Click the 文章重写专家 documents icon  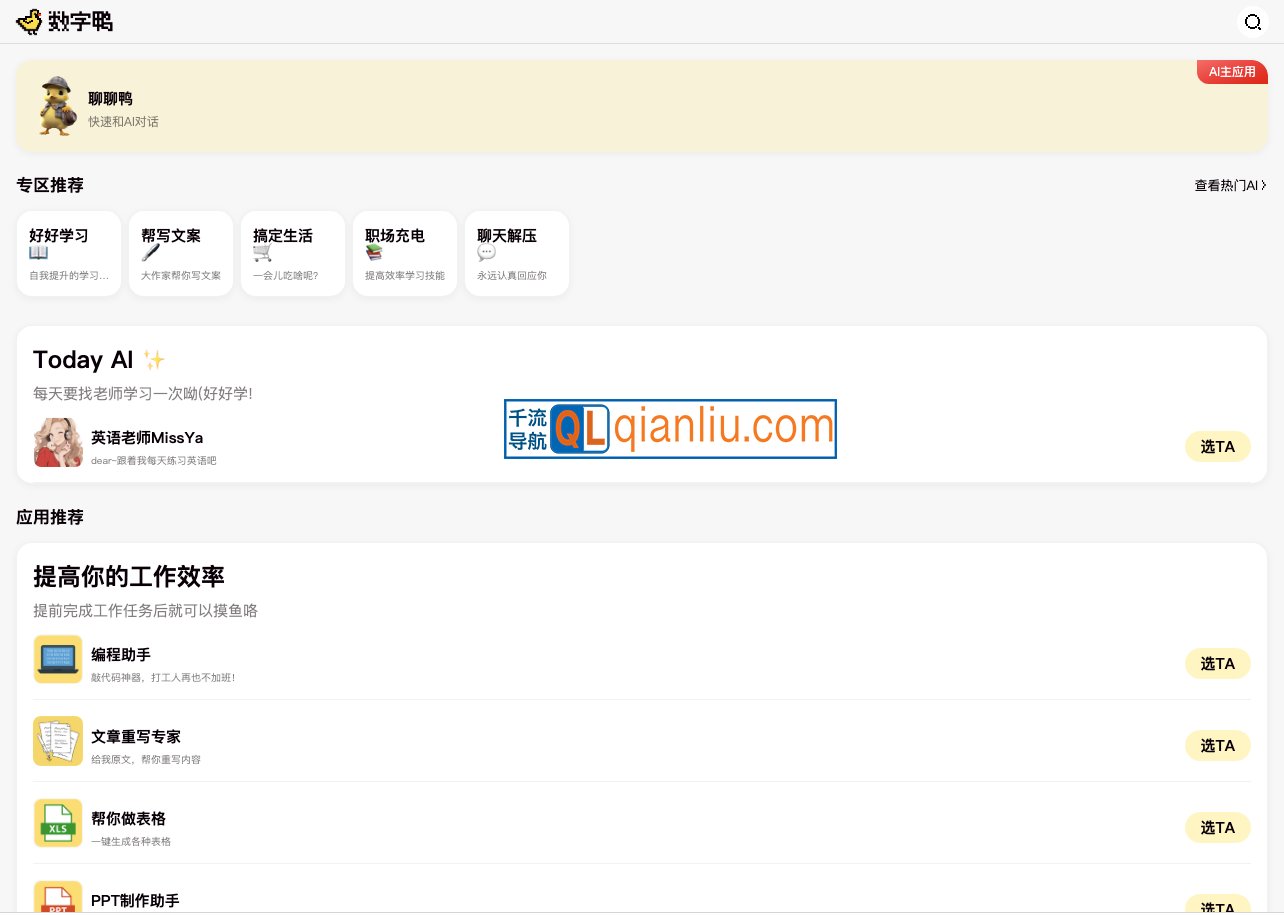click(58, 741)
